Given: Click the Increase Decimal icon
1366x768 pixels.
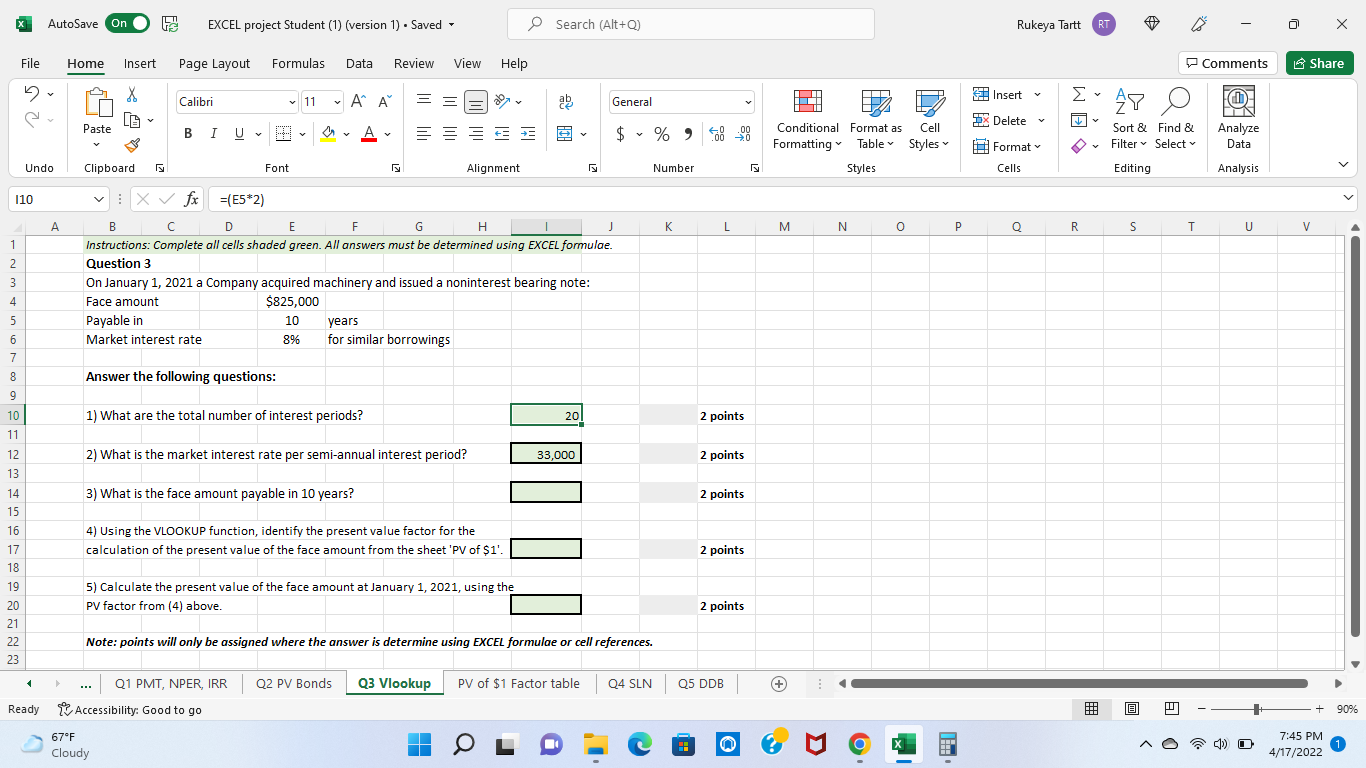Looking at the screenshot, I should [719, 133].
